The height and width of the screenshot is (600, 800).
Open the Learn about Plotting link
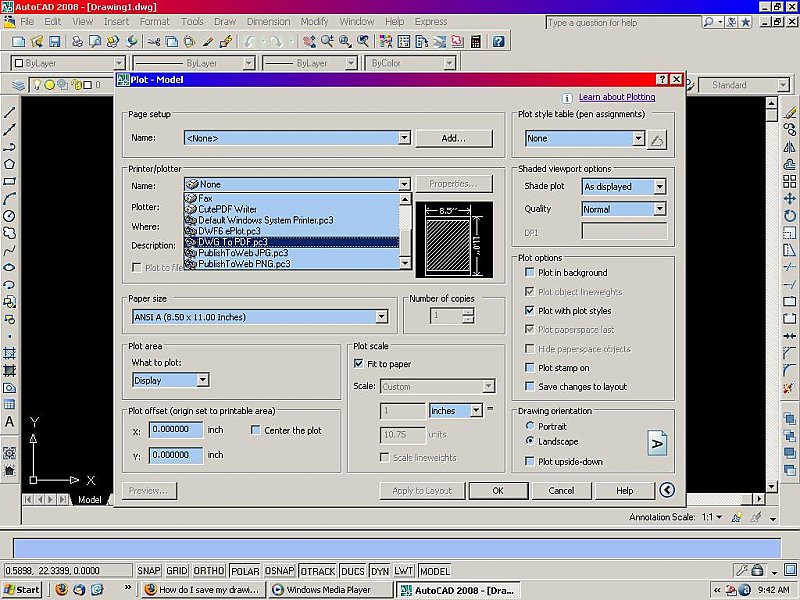tap(617, 97)
